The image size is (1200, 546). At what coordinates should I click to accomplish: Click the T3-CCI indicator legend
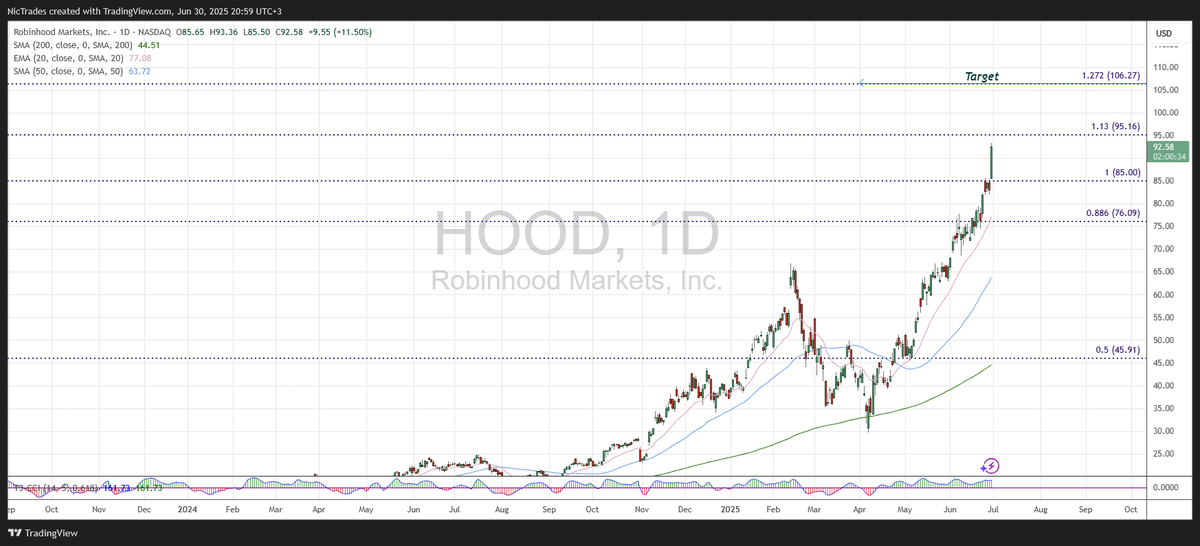point(86,487)
